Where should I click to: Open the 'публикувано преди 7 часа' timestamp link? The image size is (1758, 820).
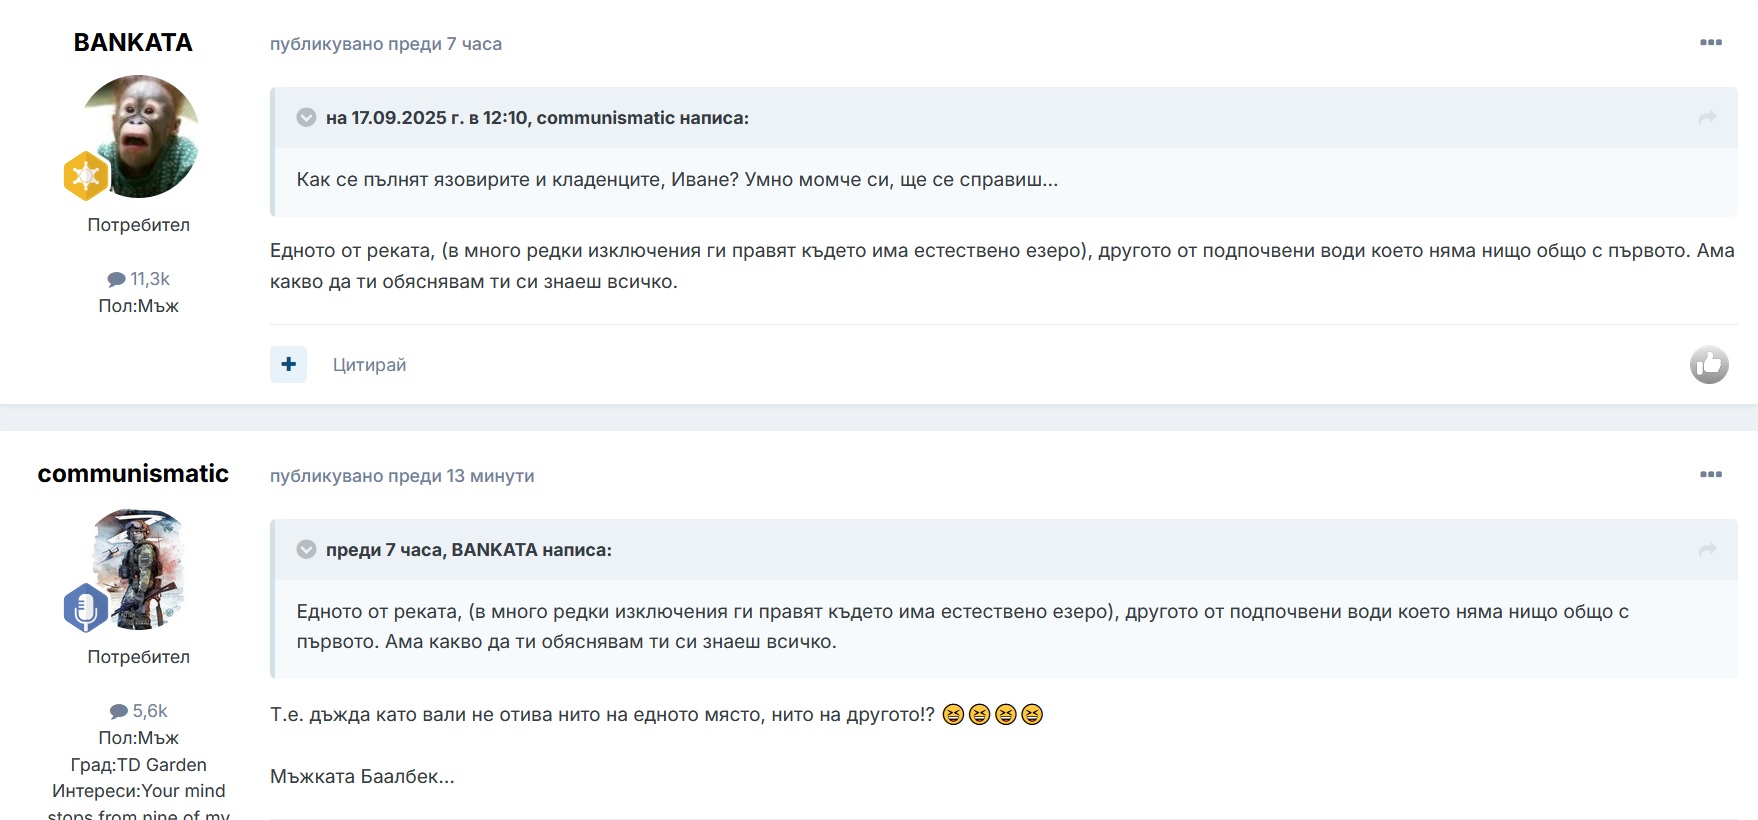coord(386,44)
